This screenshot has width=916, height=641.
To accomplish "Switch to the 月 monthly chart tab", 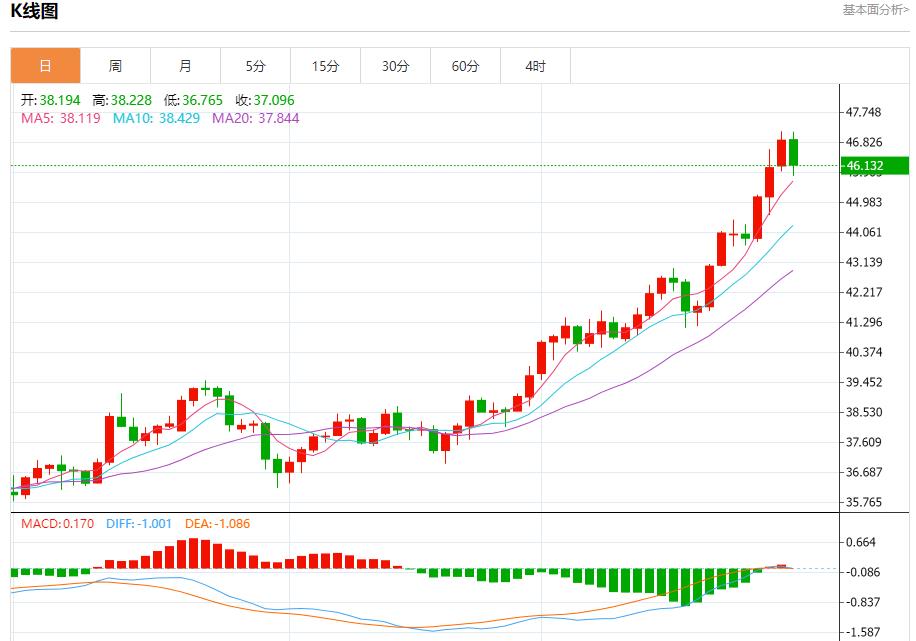I will (185, 65).
